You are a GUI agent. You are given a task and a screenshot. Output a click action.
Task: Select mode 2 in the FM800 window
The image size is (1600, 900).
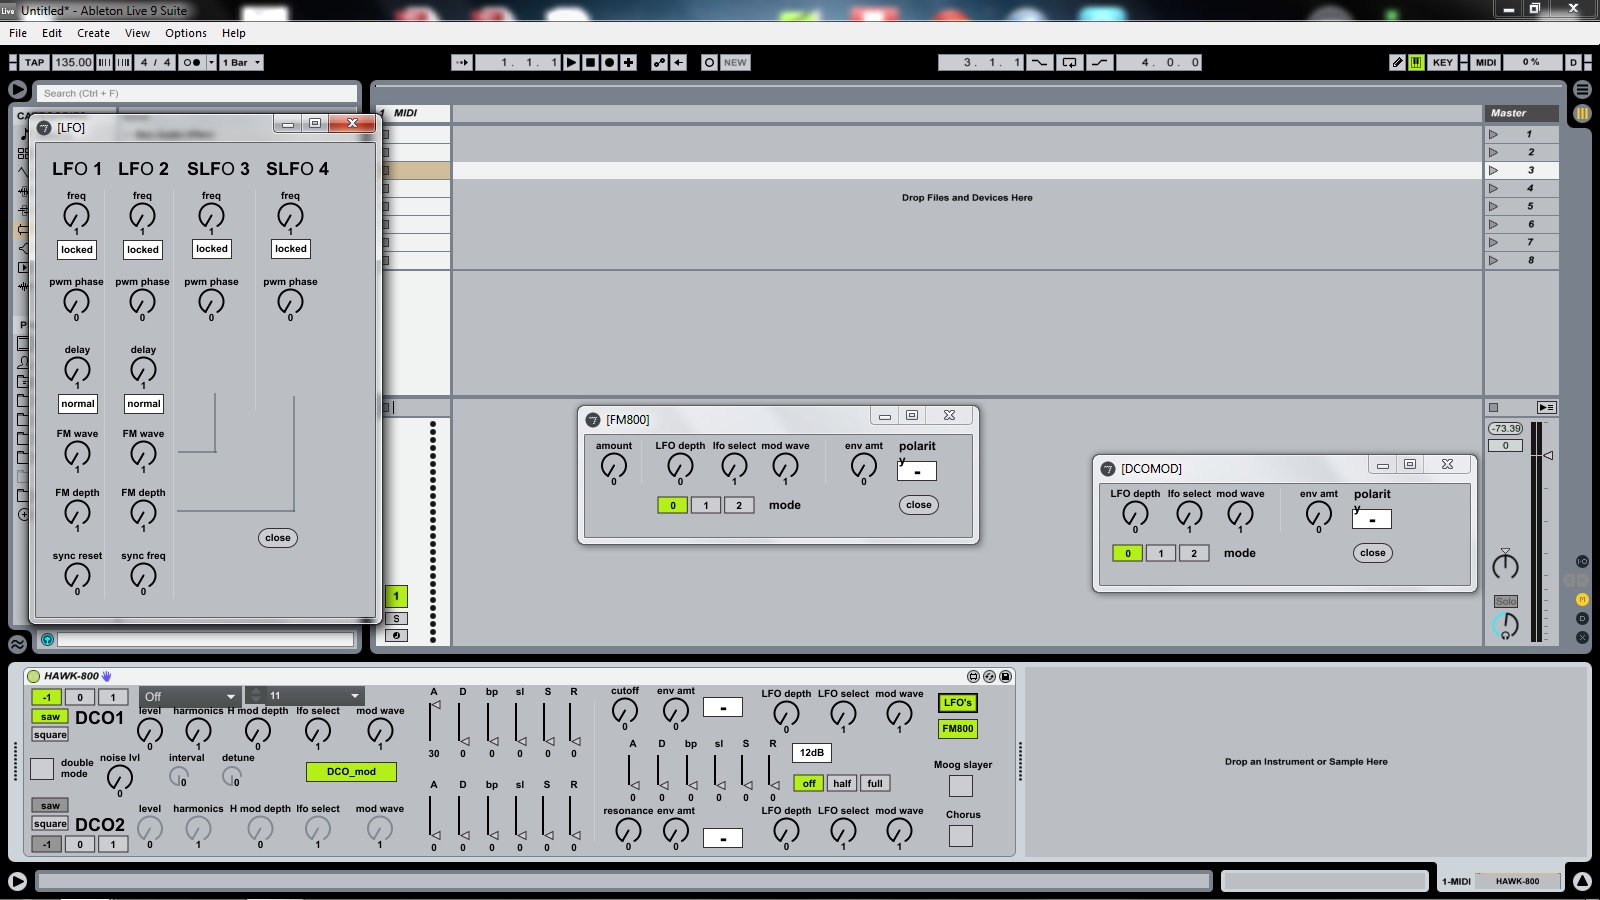pos(739,505)
